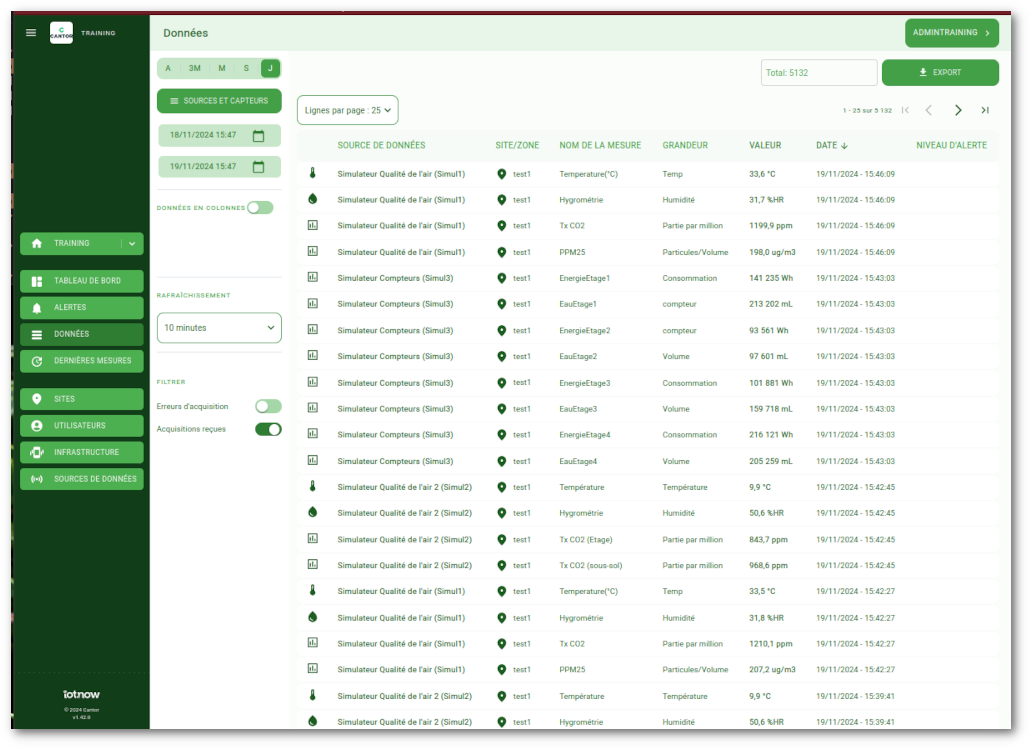Click the hamburger menu icon
Viewport: 1030px width, 748px height.
[x=31, y=33]
